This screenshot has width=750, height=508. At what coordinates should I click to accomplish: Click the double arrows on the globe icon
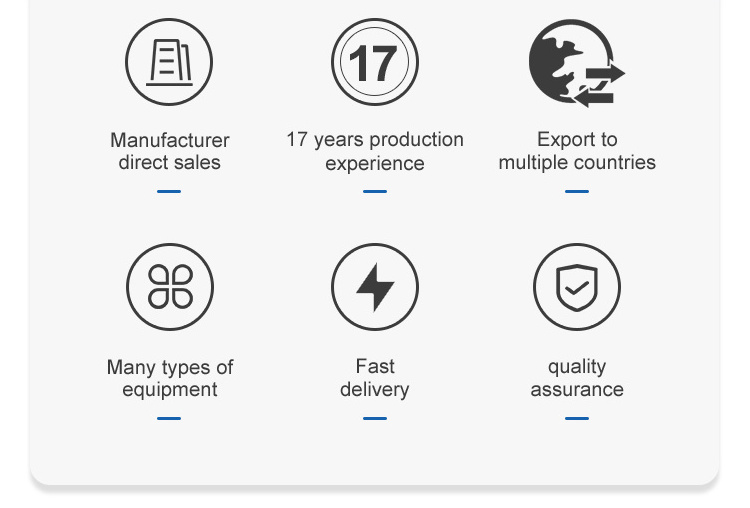coord(600,85)
